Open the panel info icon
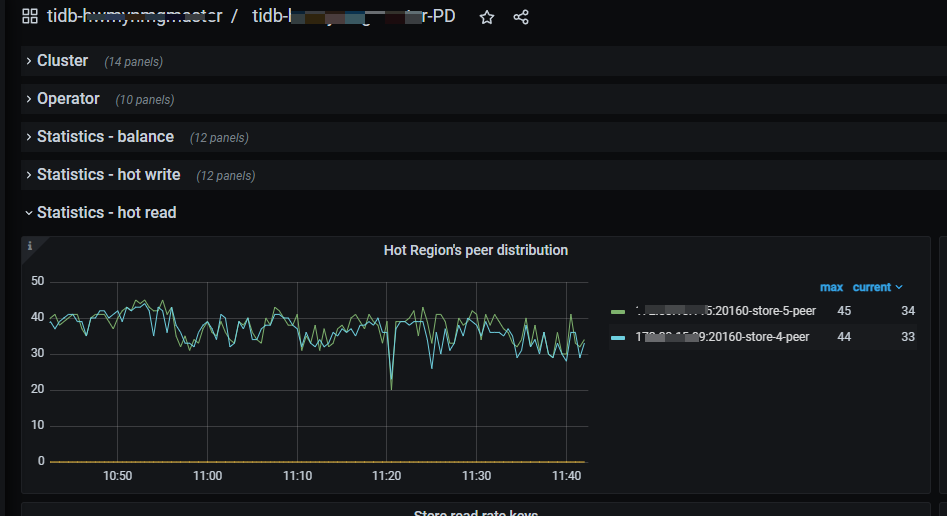This screenshot has height=516, width=947. pyautogui.click(x=30, y=246)
